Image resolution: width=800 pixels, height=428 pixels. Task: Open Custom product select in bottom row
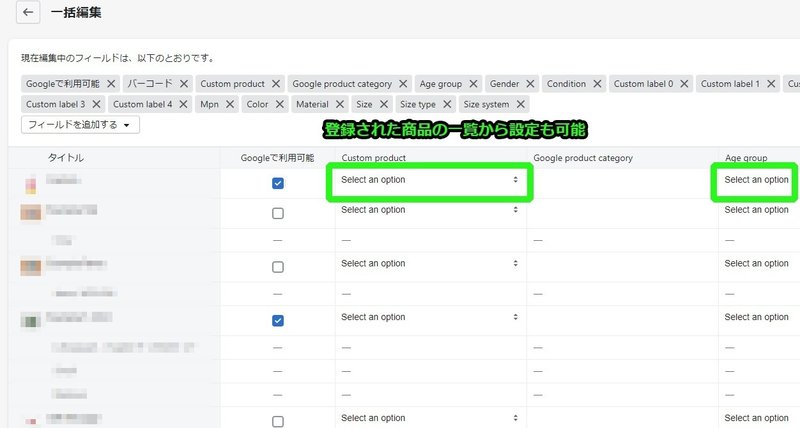point(430,418)
